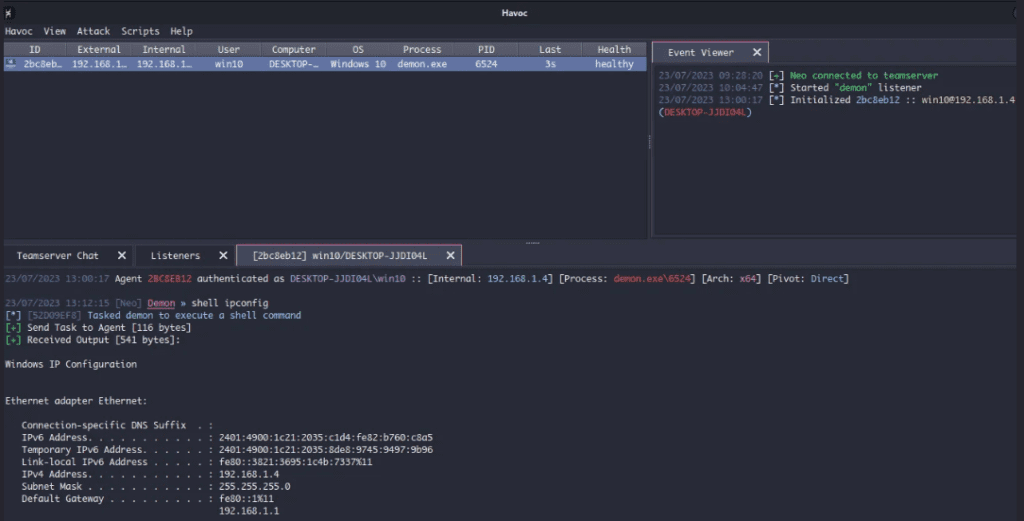Screen dimensions: 1024x521
Task: Switch to the Listeners tab
Action: tap(175, 256)
